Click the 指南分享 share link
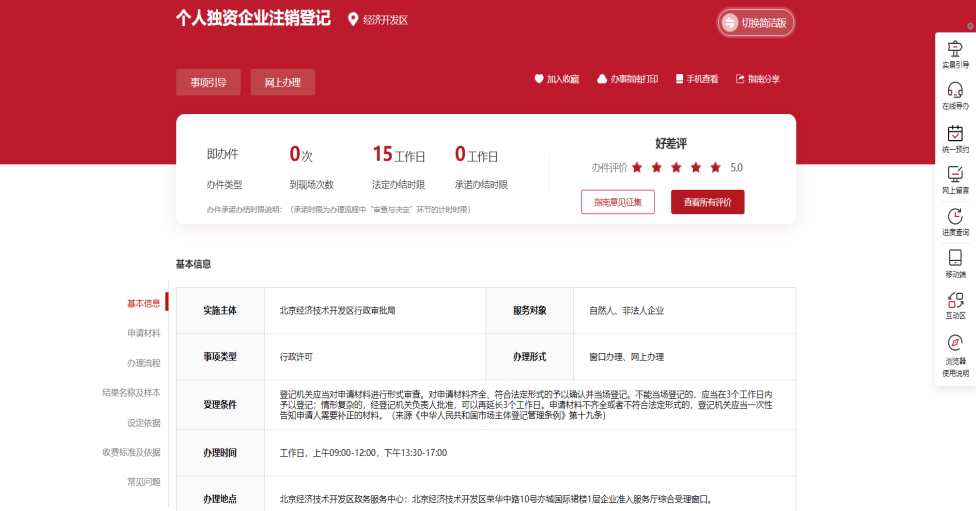The height and width of the screenshot is (511, 976). (x=757, y=79)
